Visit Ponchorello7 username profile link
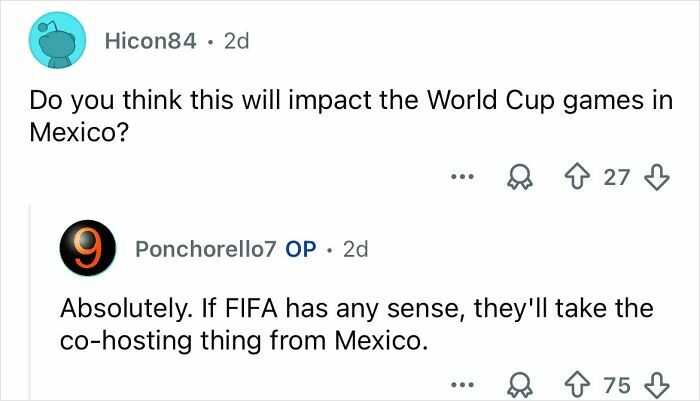The width and height of the screenshot is (700, 401). point(206,250)
